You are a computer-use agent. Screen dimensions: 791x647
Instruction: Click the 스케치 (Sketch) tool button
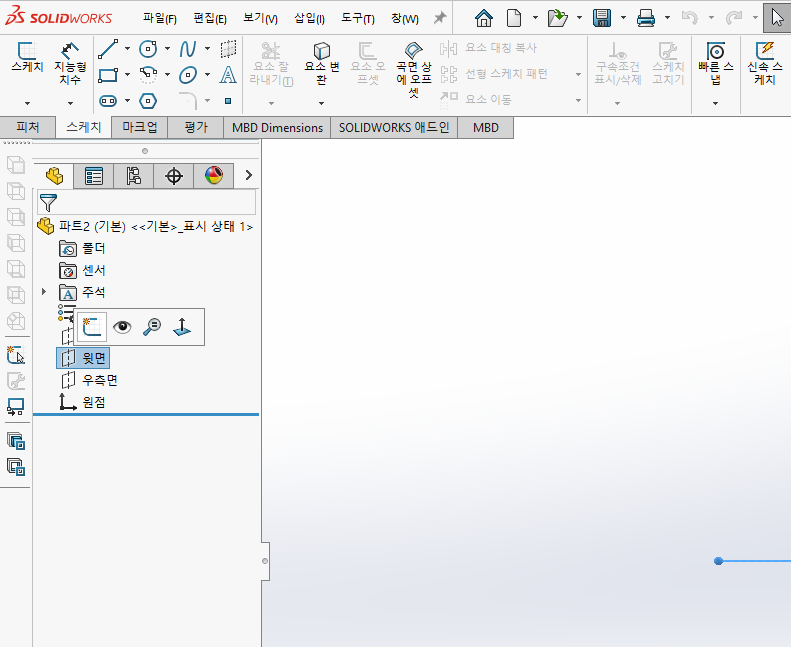tap(27, 57)
